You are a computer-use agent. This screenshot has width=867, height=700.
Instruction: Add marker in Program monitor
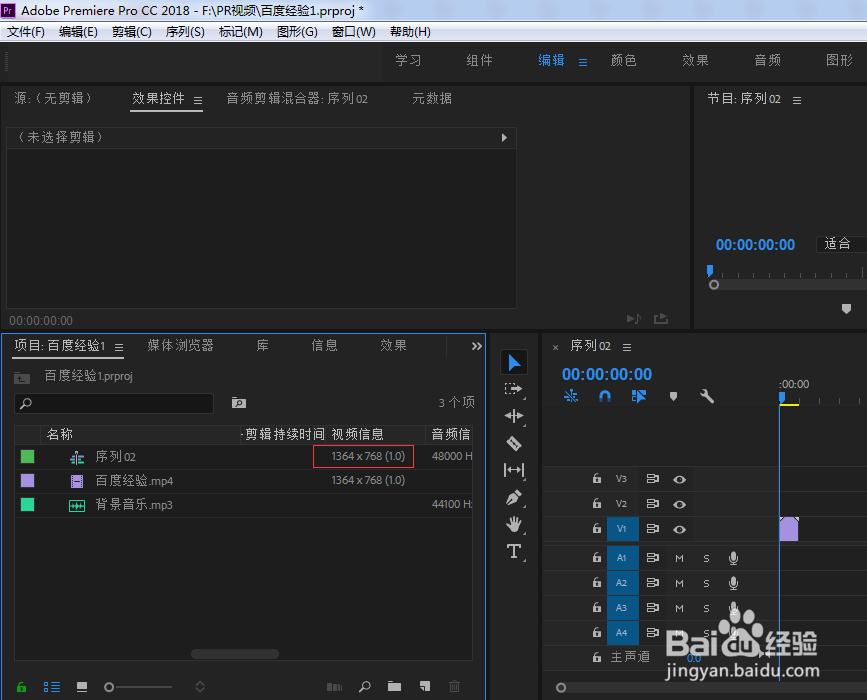pyautogui.click(x=846, y=309)
